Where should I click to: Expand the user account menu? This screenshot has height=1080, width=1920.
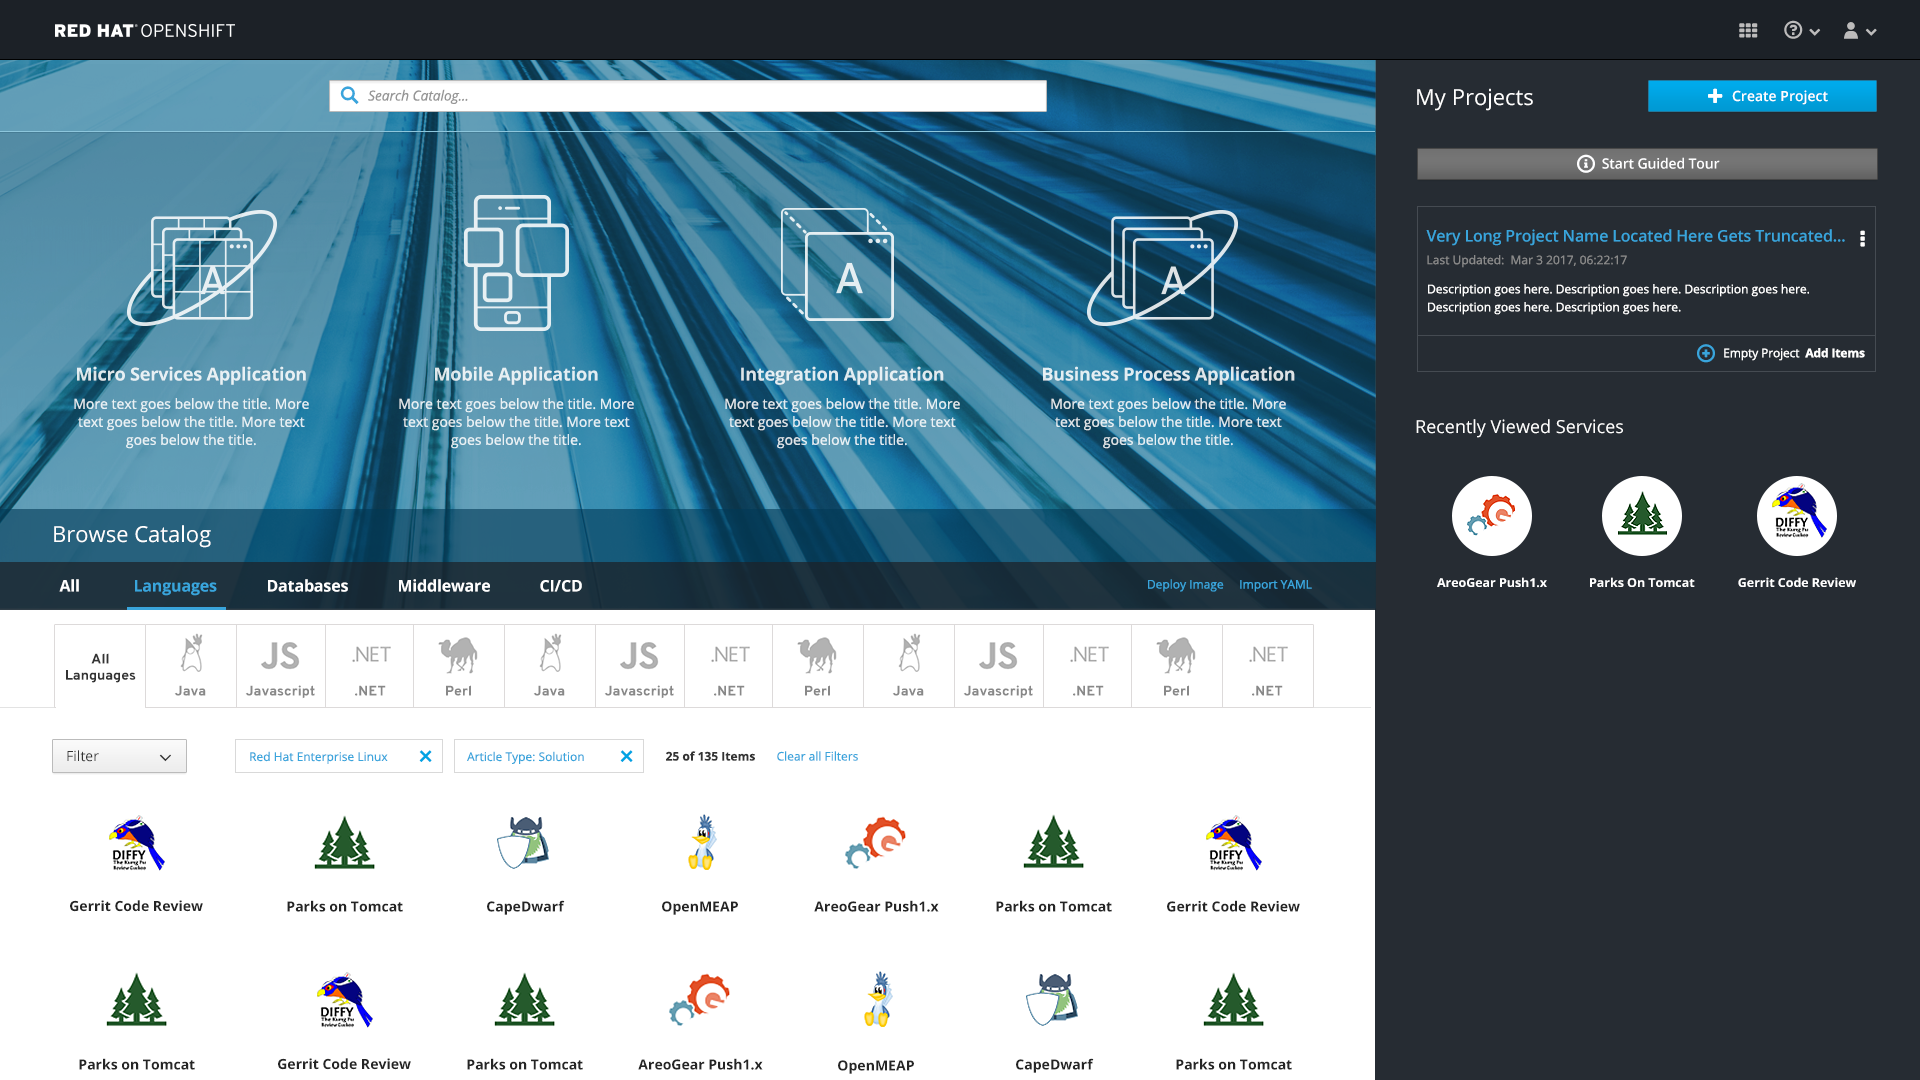point(1859,31)
